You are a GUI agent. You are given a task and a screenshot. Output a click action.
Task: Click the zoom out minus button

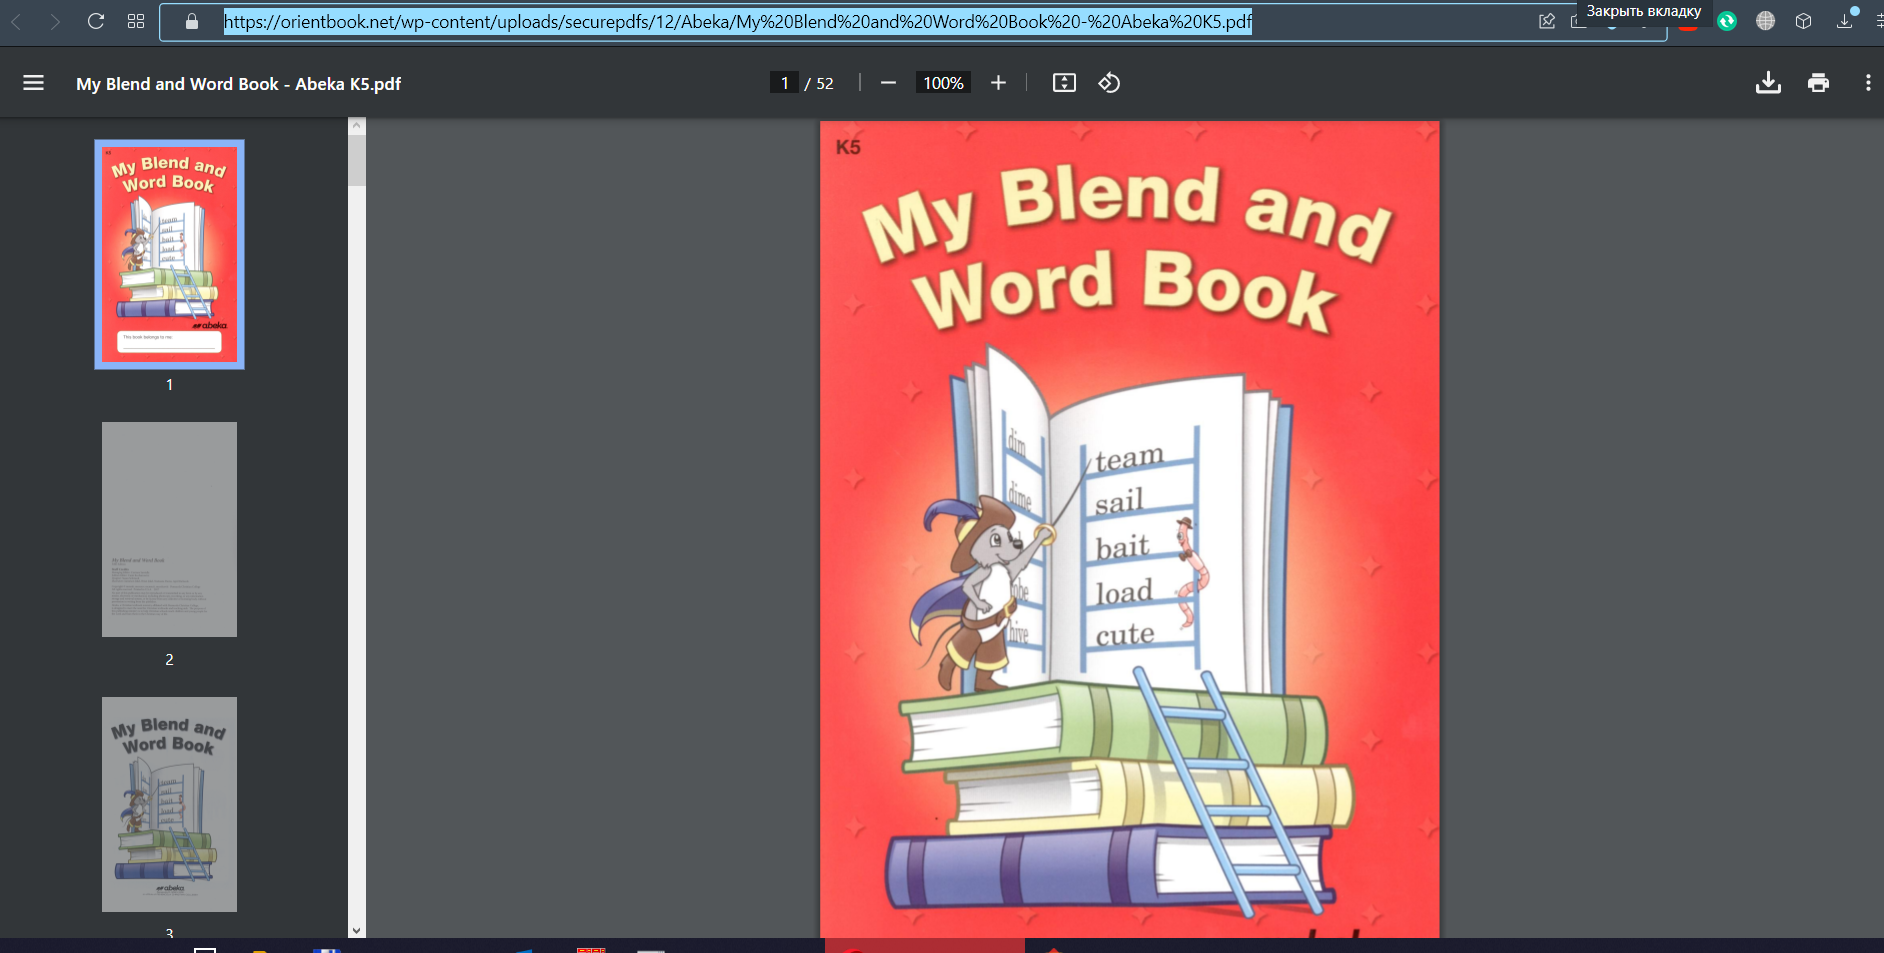(x=888, y=83)
